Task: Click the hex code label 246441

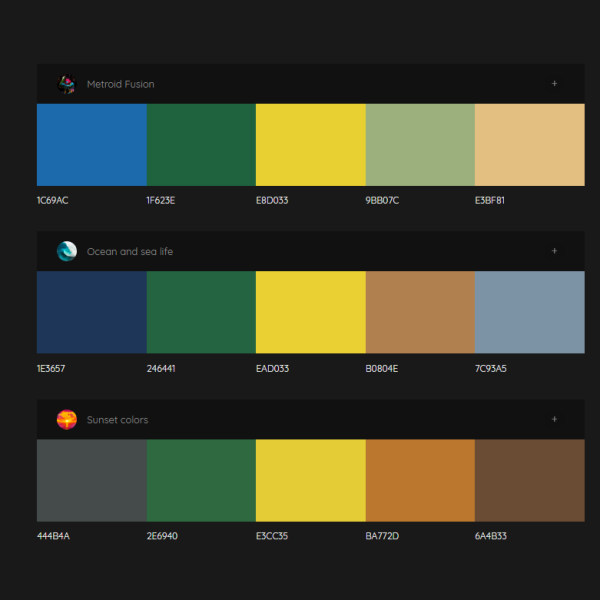Action: 161,369
